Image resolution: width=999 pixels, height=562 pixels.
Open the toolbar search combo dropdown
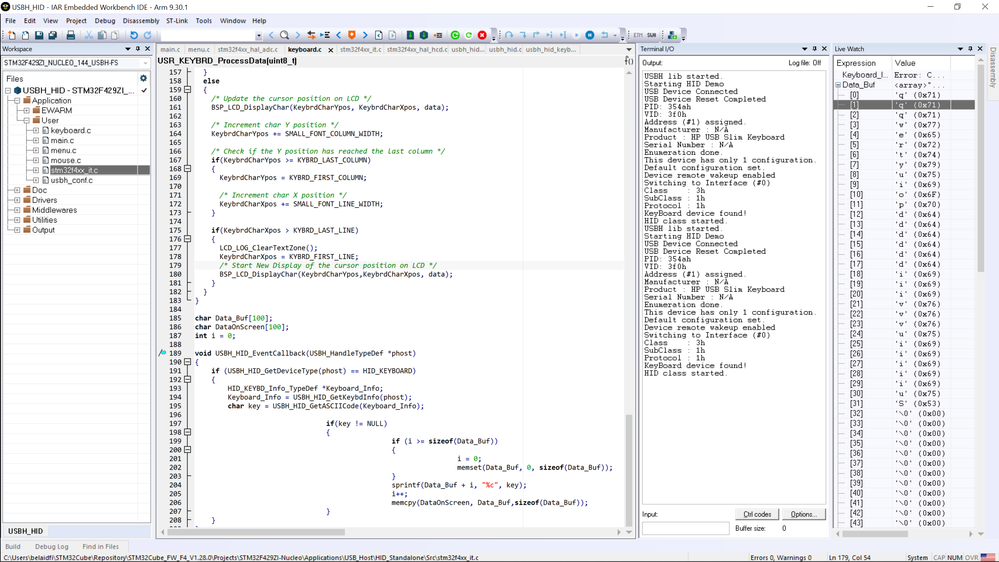pyautogui.click(x=258, y=36)
